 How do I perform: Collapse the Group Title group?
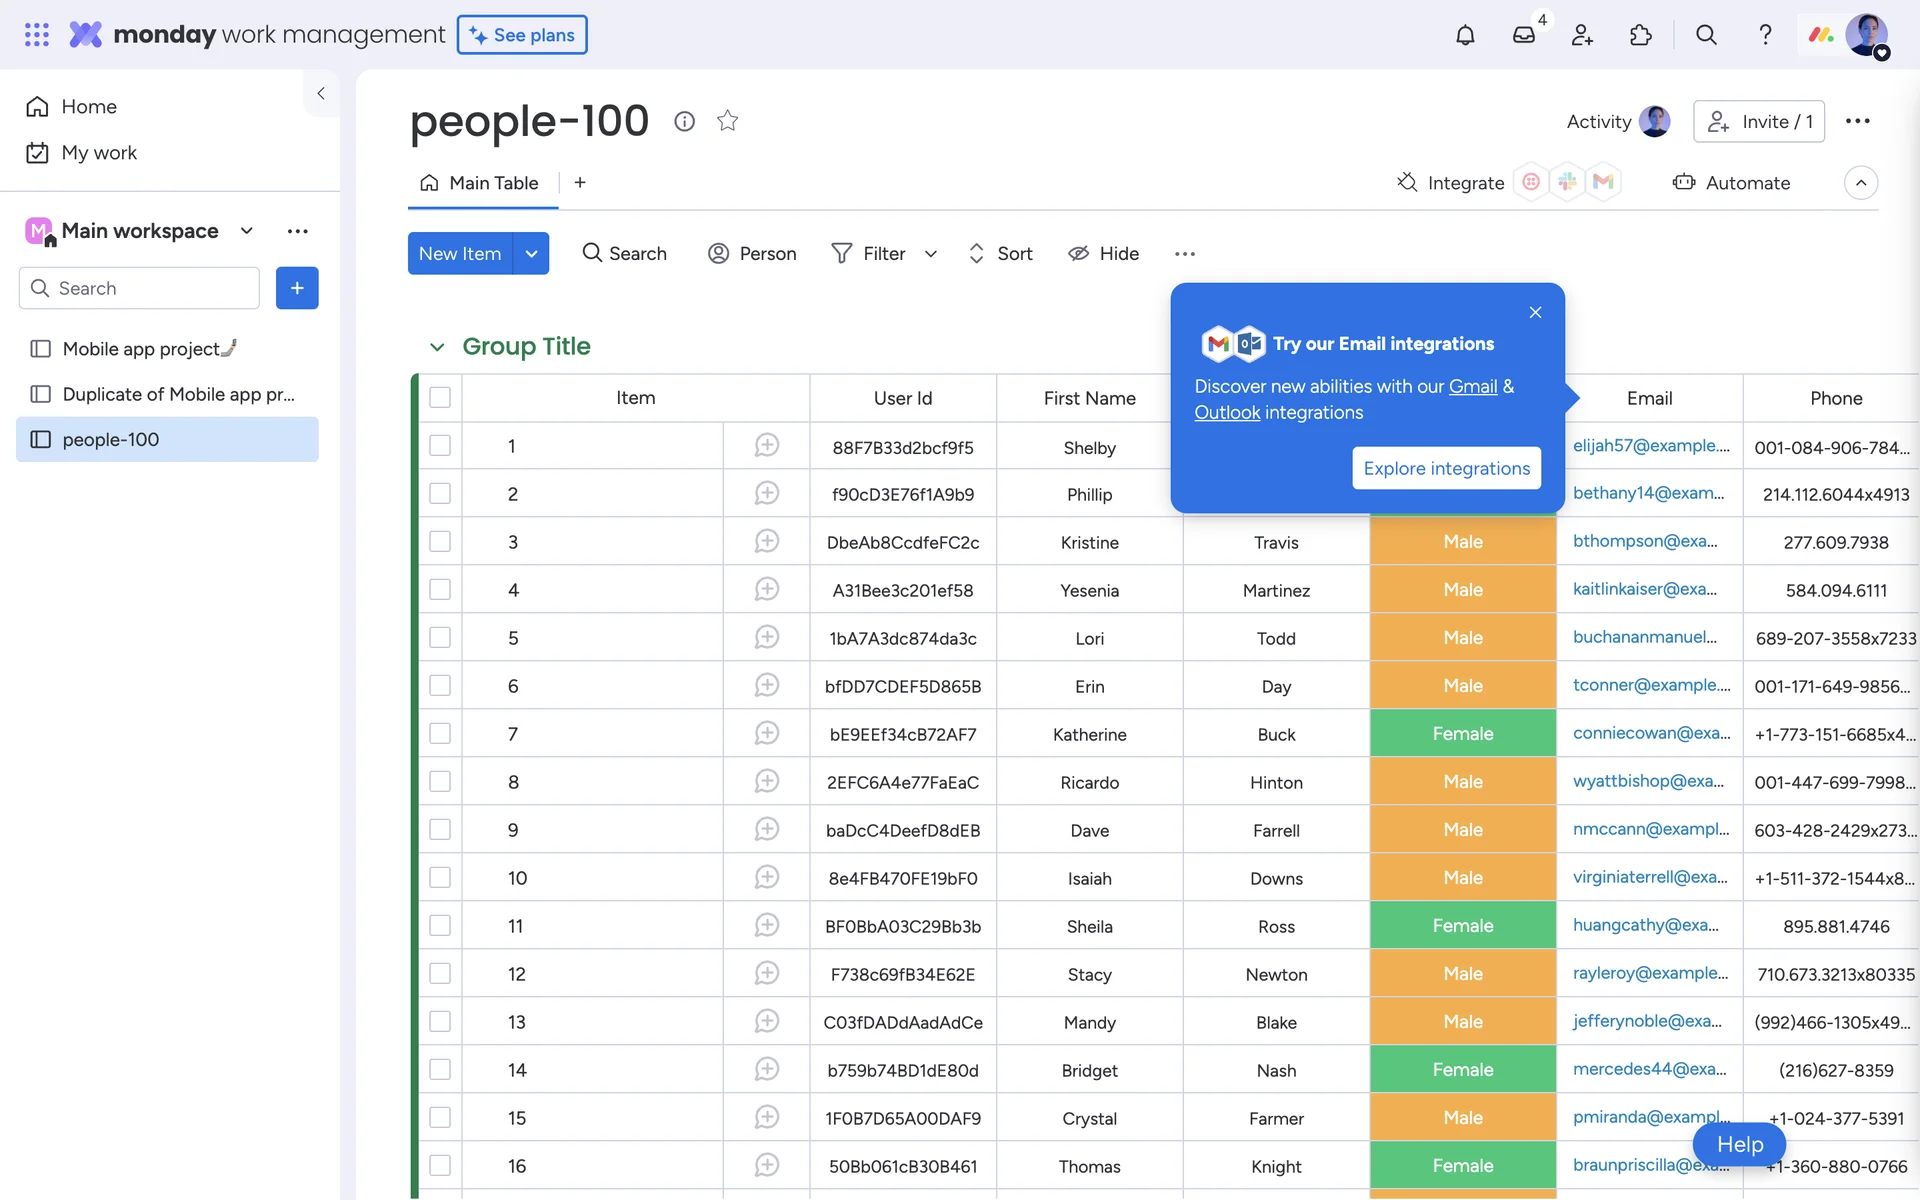(x=437, y=347)
